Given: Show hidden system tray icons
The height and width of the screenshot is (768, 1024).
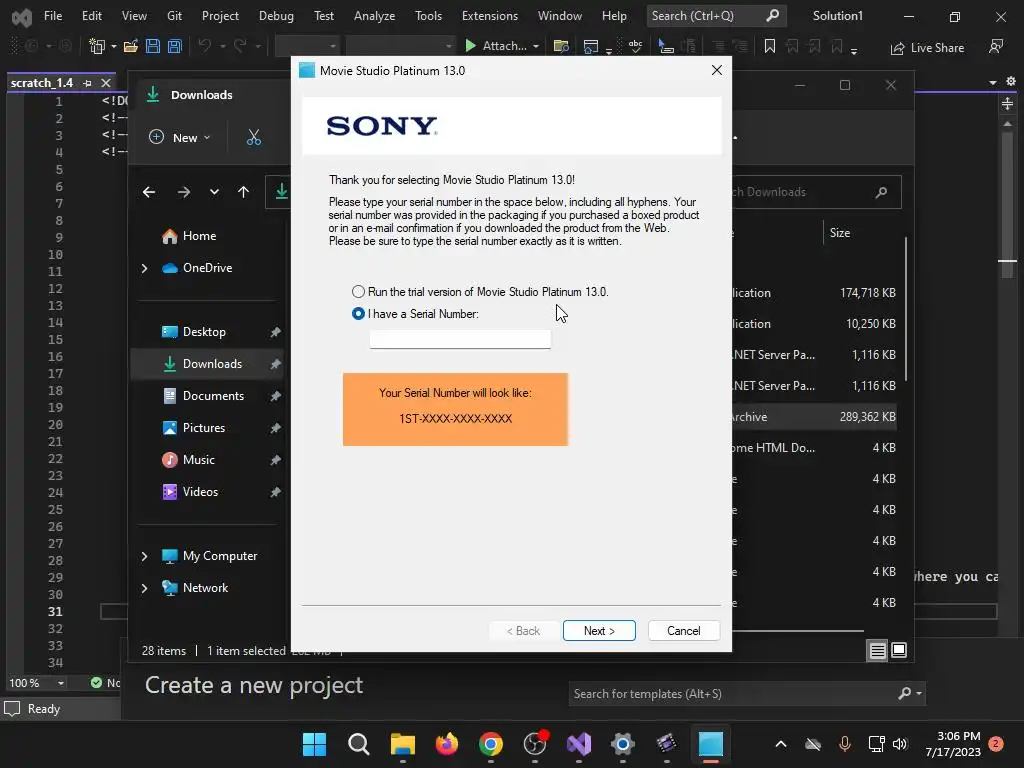Looking at the screenshot, I should pyautogui.click(x=781, y=744).
